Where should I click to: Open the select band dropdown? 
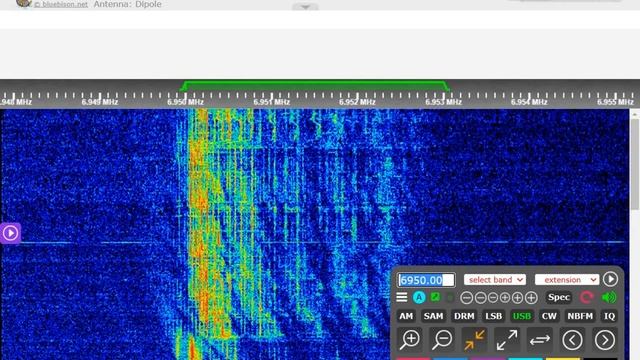(495, 280)
